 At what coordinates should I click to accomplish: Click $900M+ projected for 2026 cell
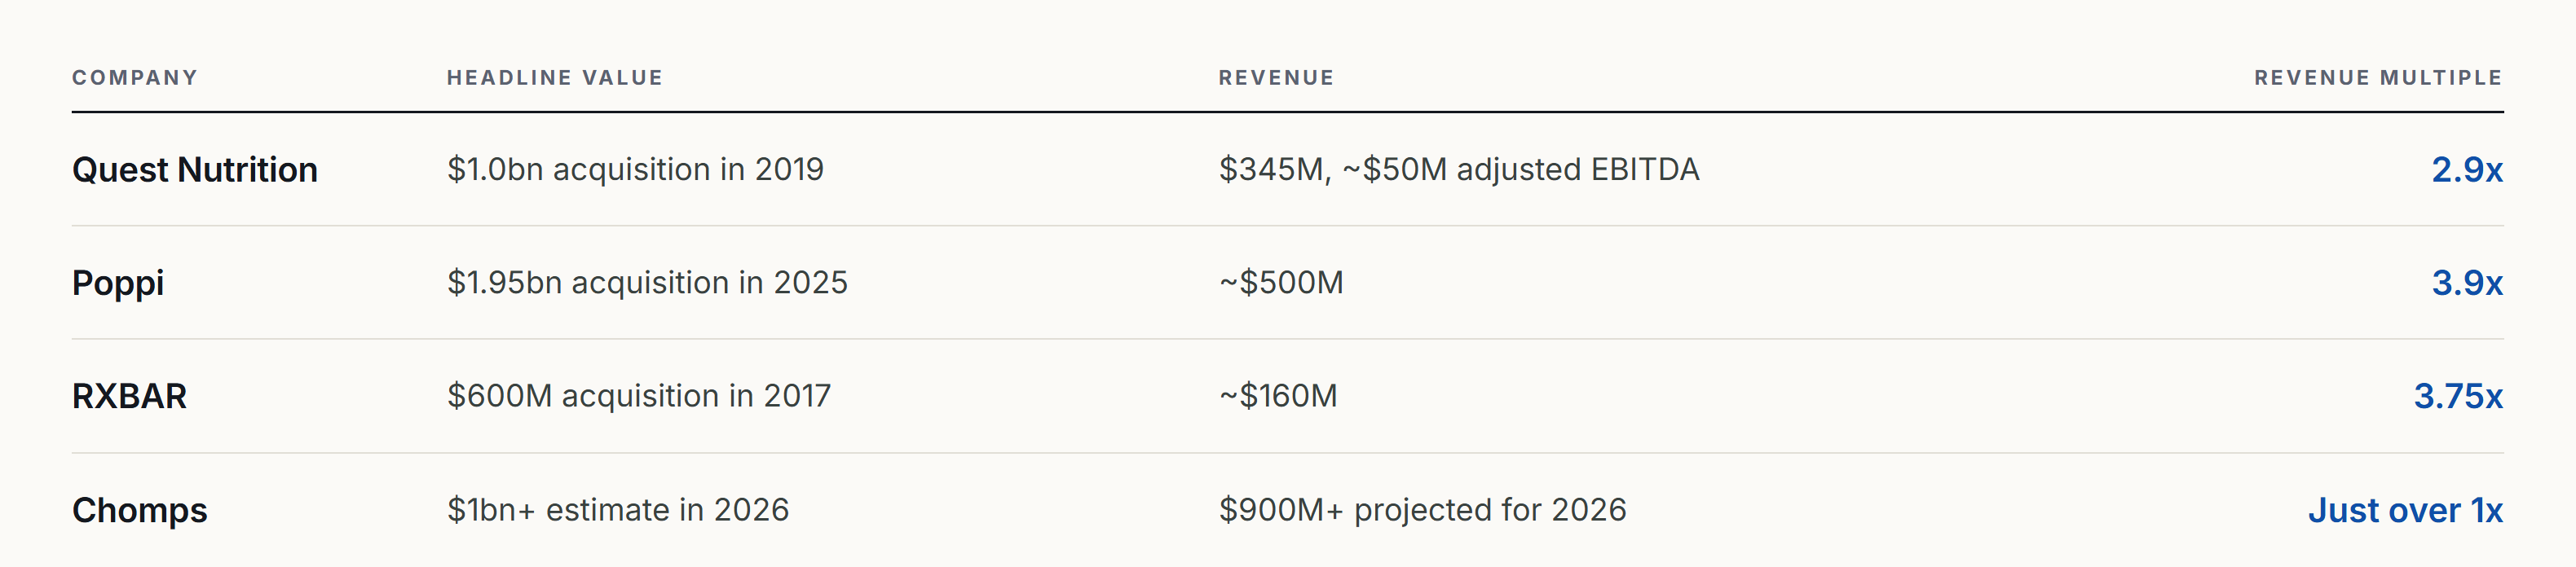tap(1422, 510)
